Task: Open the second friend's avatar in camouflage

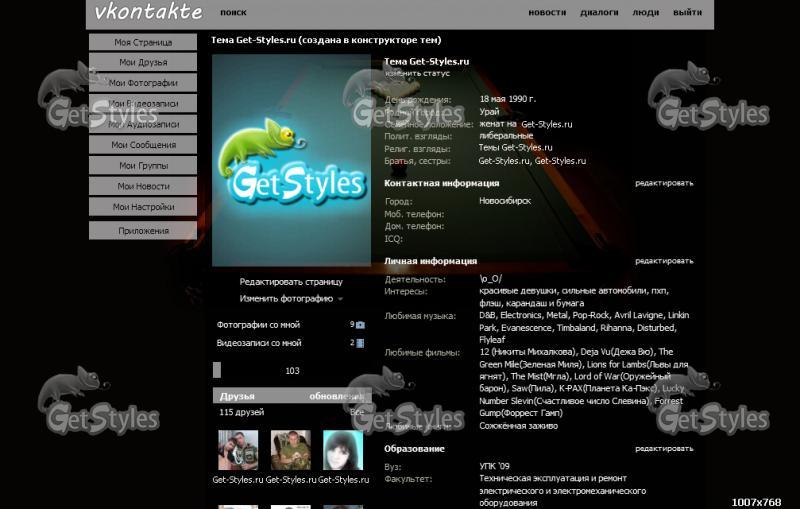Action: (x=290, y=450)
